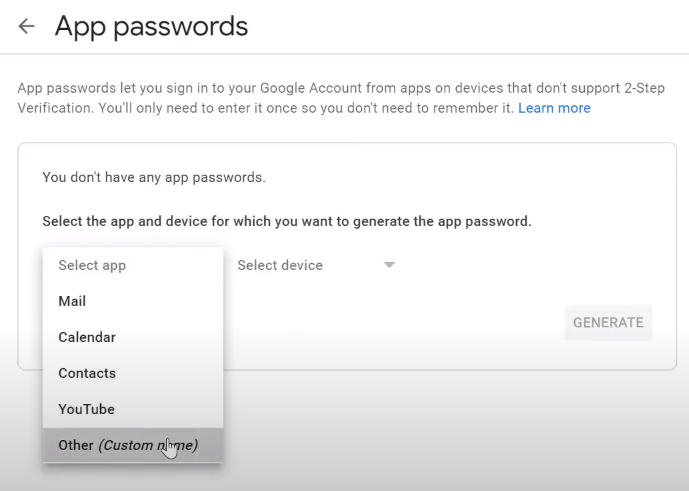The height and width of the screenshot is (491, 689).
Task: Click the App passwords page heading
Action: (x=151, y=27)
